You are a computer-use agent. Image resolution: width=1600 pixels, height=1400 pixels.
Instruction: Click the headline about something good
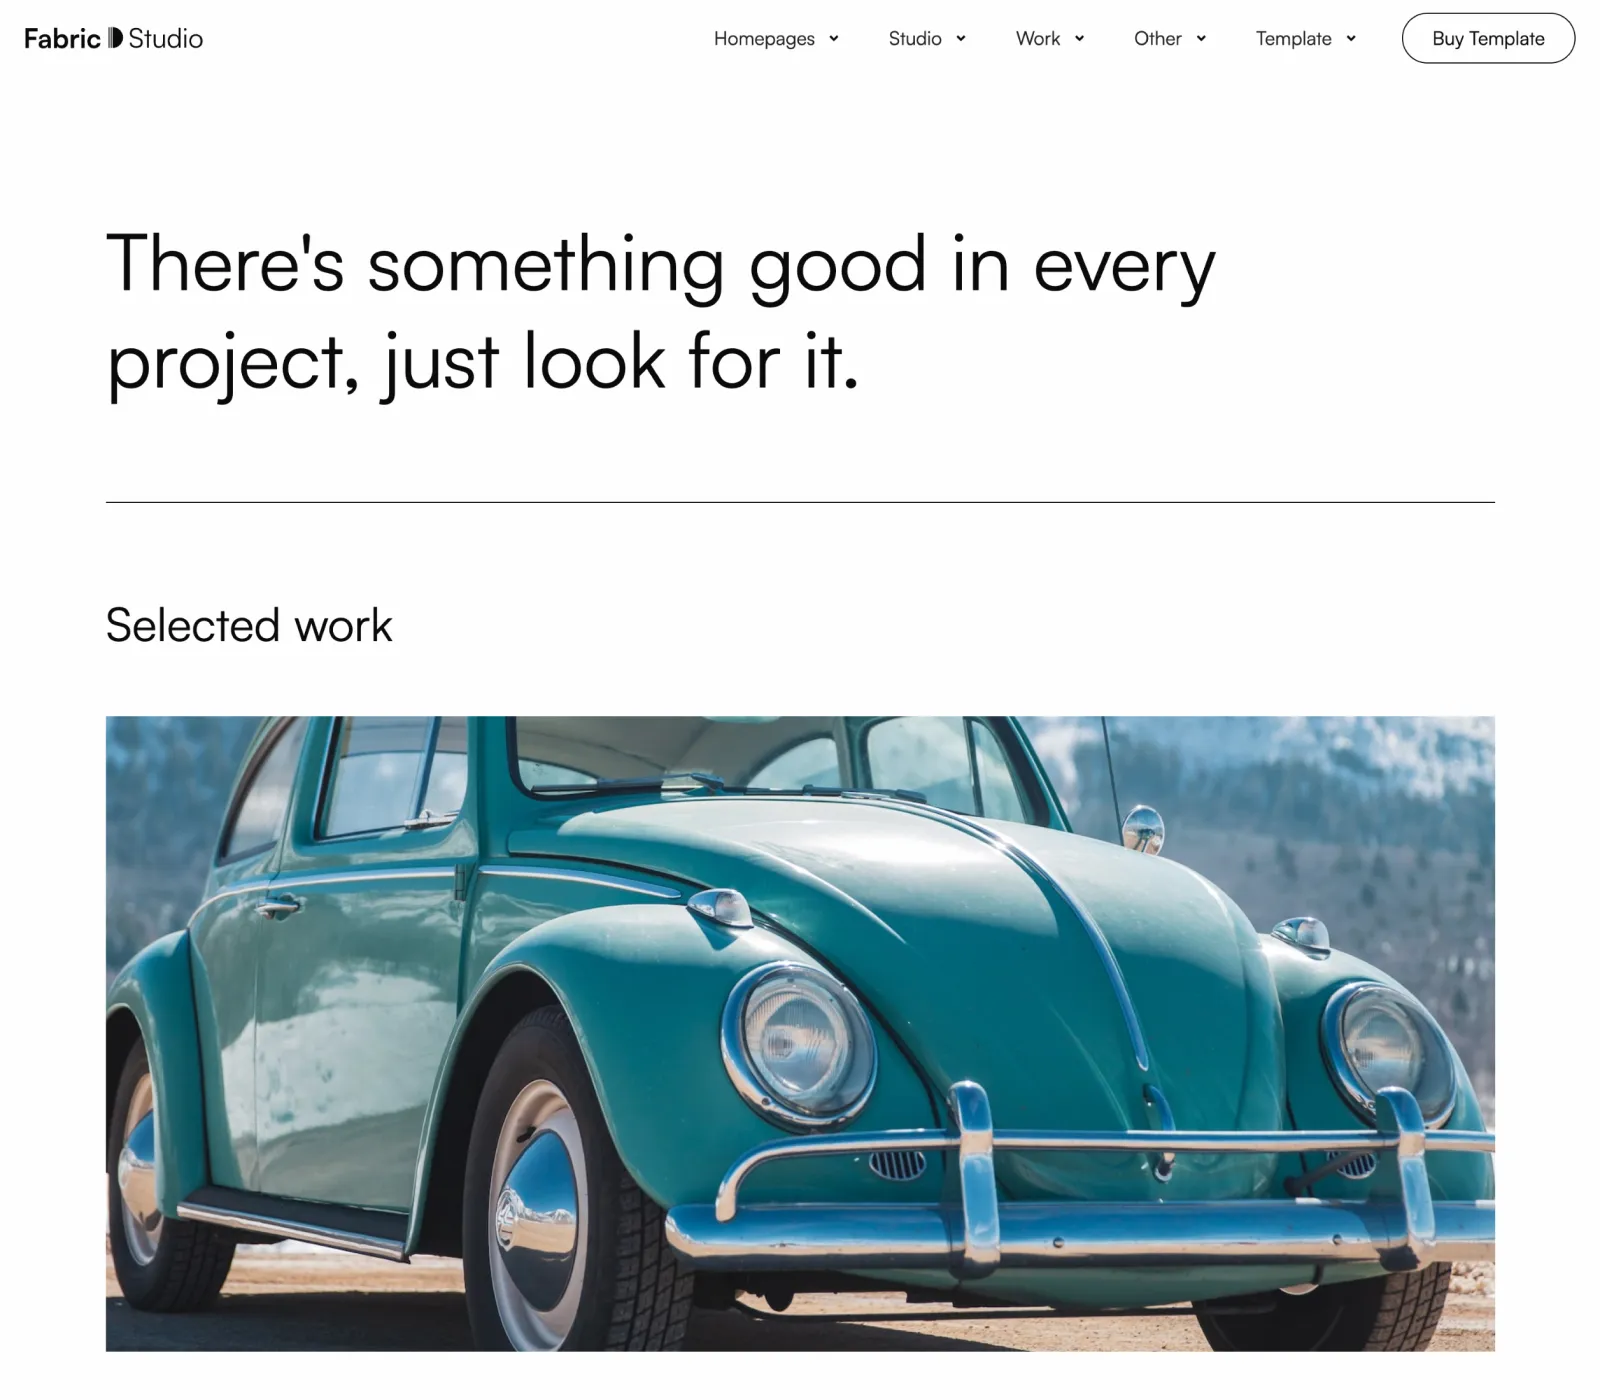coord(660,313)
